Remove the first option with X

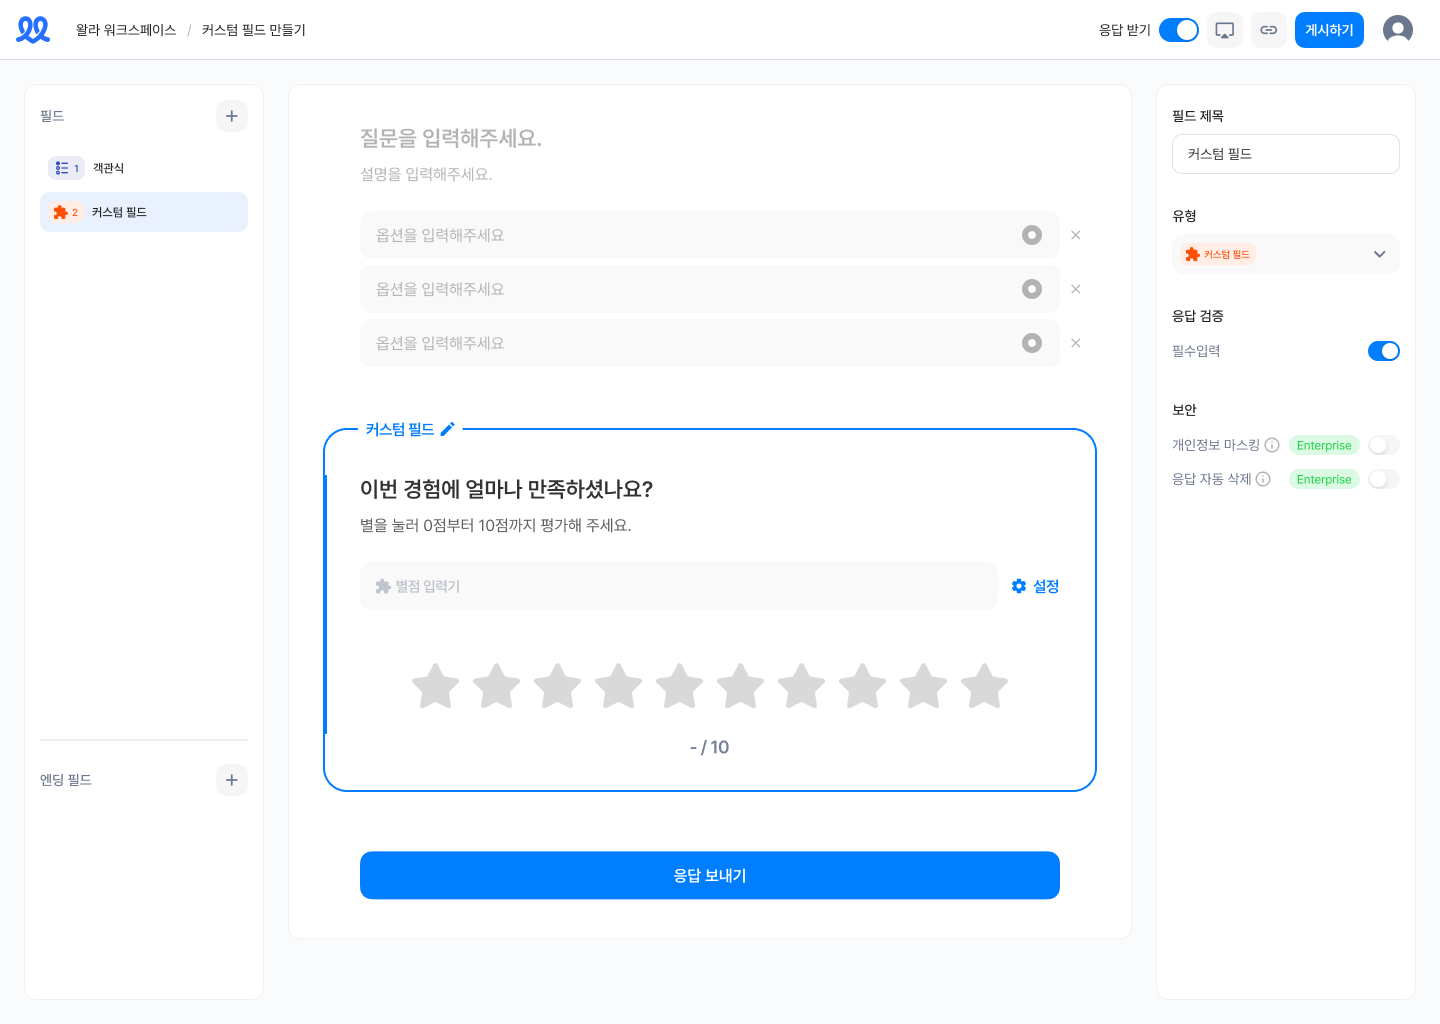pos(1076,235)
